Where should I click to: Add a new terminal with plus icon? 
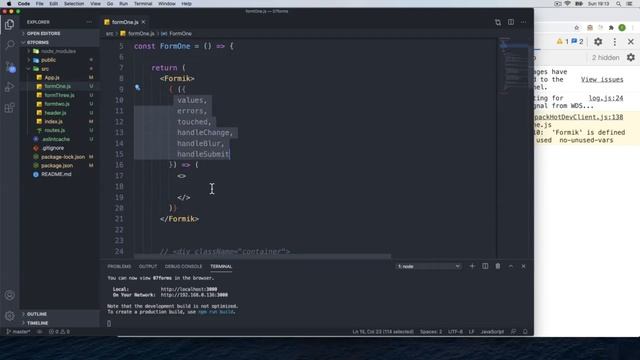472,266
